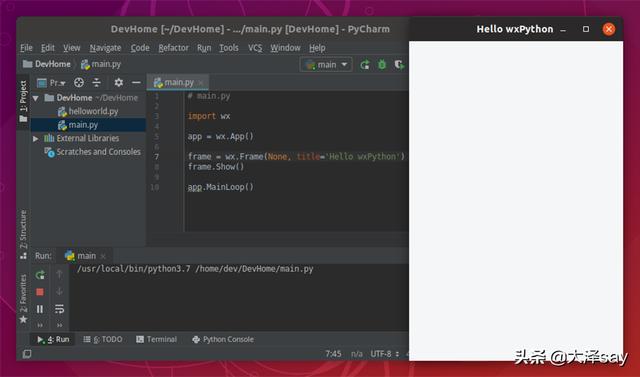Click the main.py breadcrumb in navigation bar
The image size is (640, 377).
point(101,64)
